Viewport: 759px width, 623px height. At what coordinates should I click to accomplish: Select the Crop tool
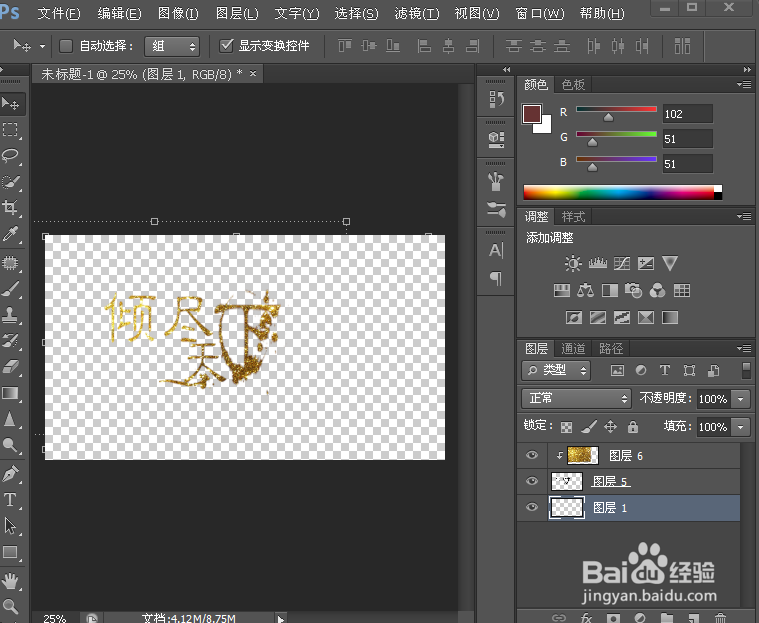10,208
